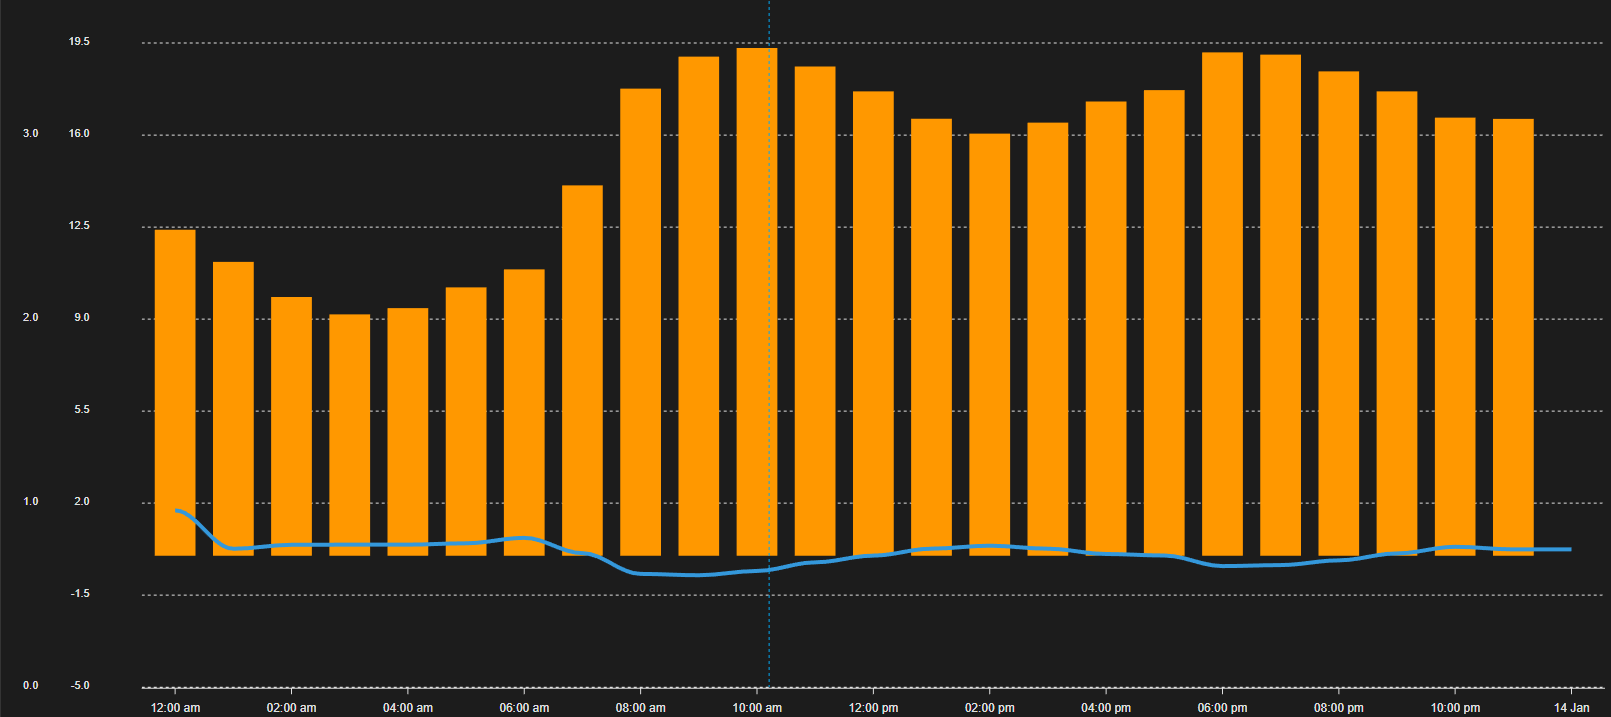
Task: Click the 12.5 y-axis label
Action: tap(79, 226)
